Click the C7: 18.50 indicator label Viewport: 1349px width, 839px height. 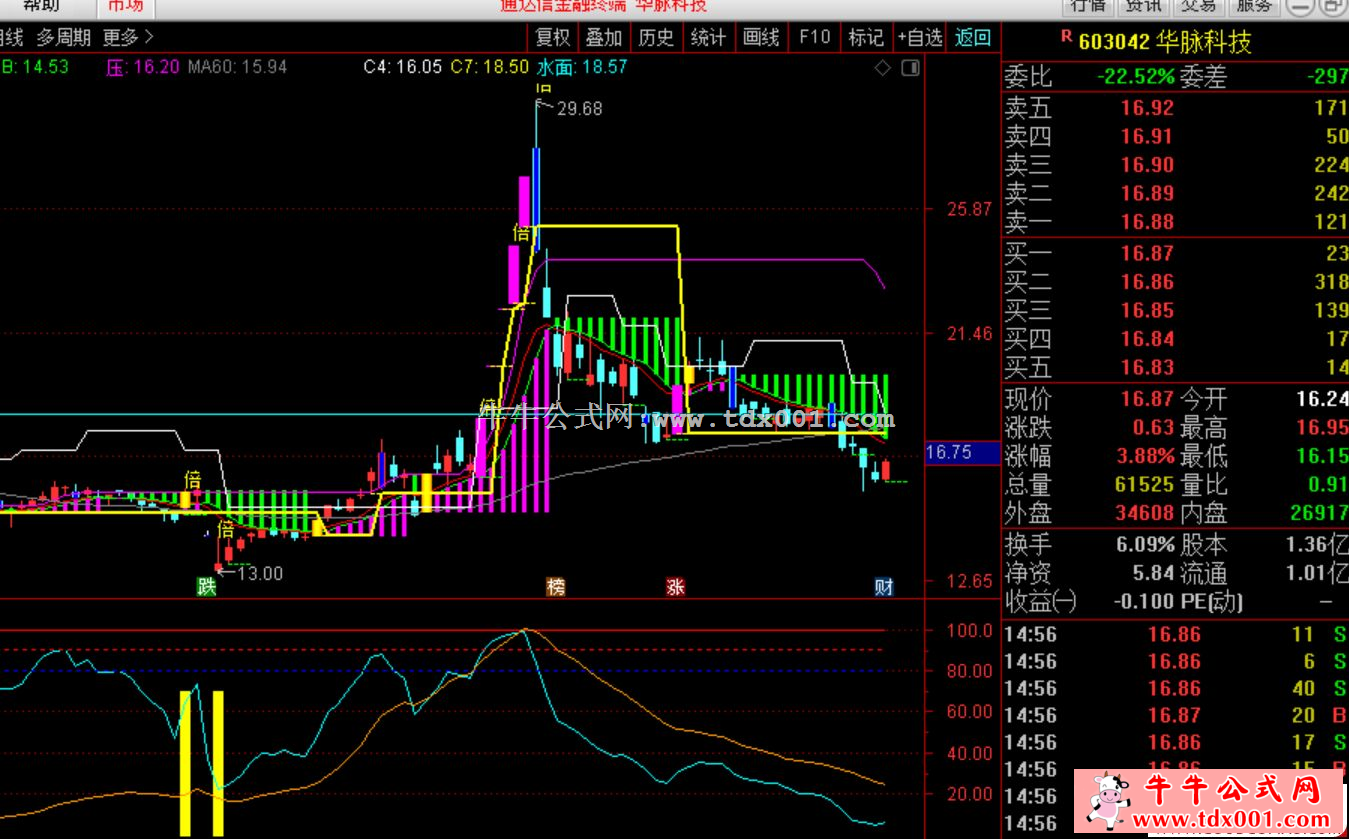489,68
